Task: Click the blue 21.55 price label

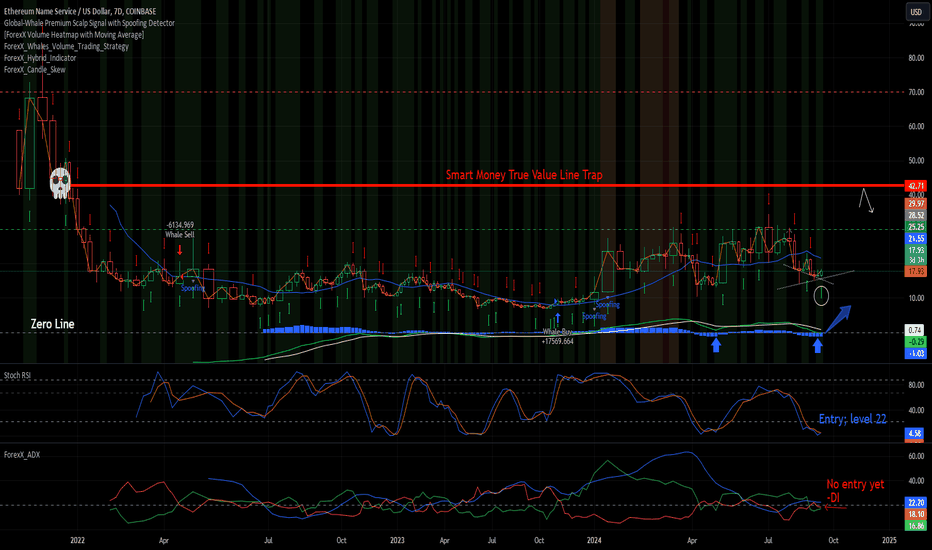Action: click(915, 238)
